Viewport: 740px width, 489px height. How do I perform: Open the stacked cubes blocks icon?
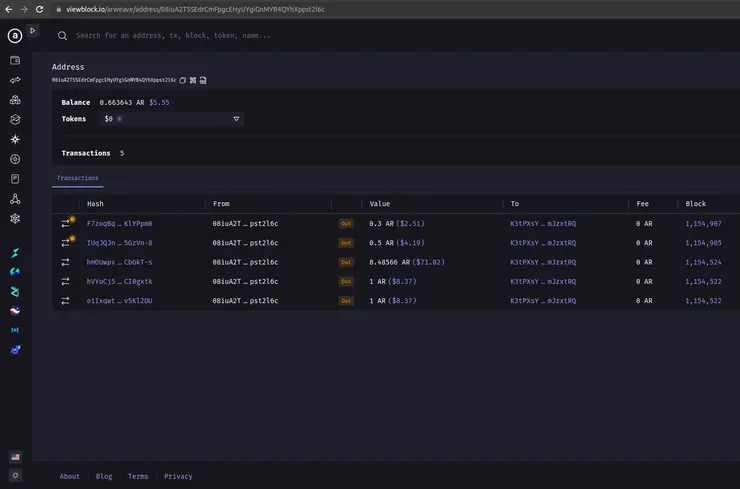[15, 100]
